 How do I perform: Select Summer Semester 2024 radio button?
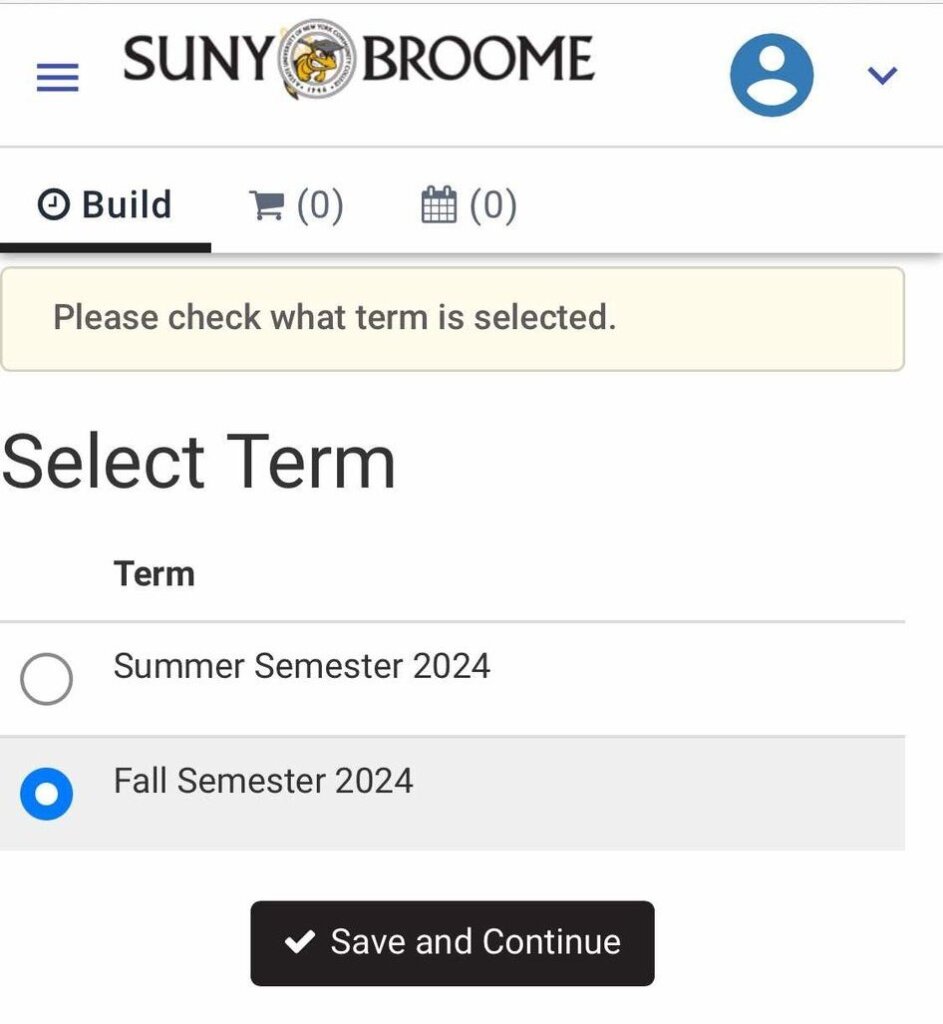pyautogui.click(x=46, y=679)
